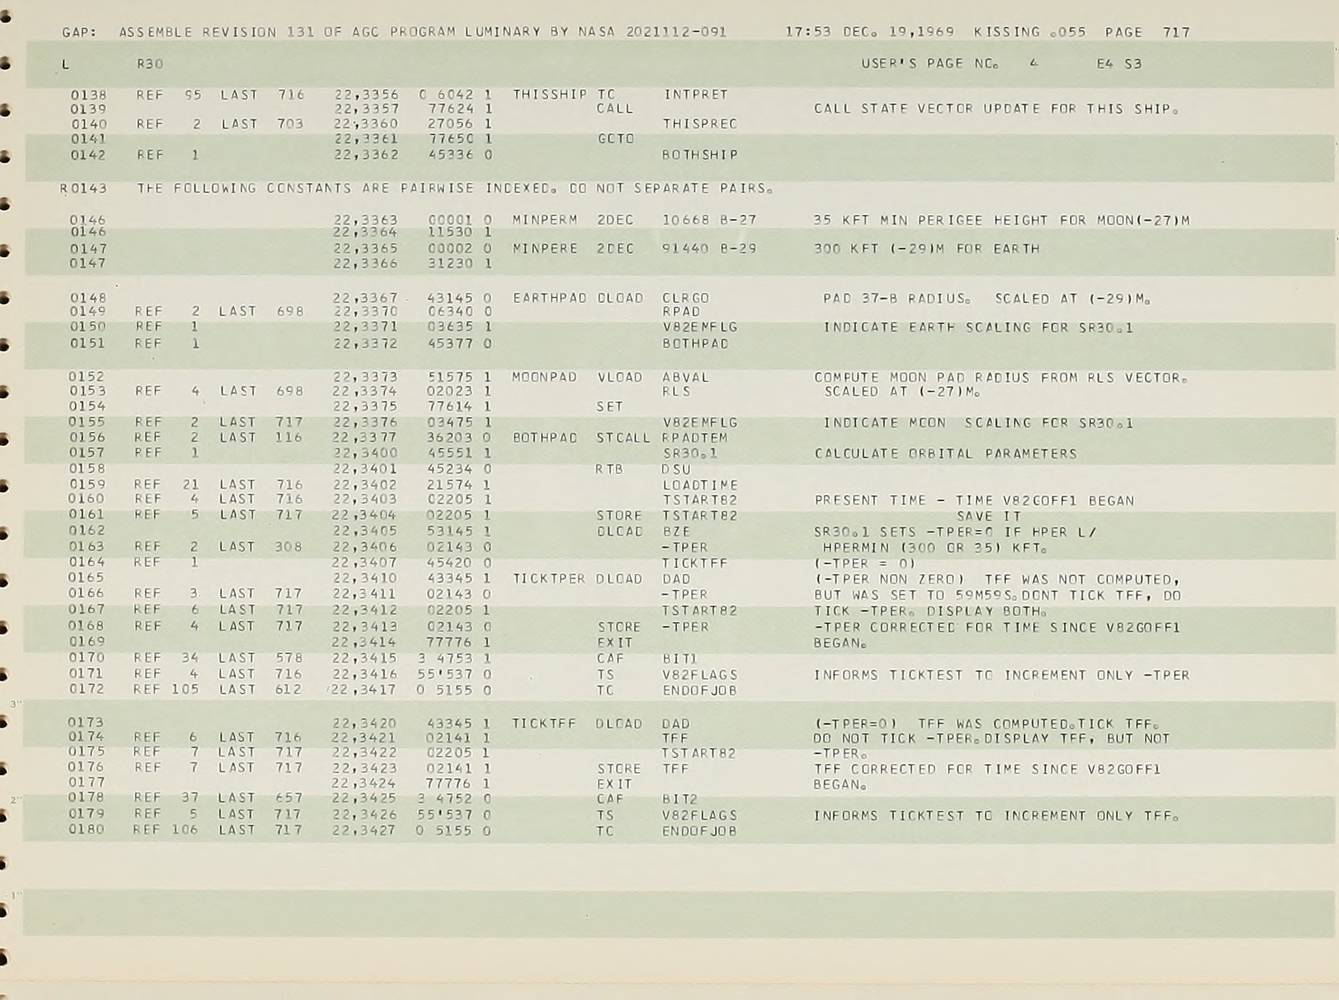Click the comment 'CALCULATE ORBITAL PARAMETERS'
The width and height of the screenshot is (1339, 1000).
[946, 454]
